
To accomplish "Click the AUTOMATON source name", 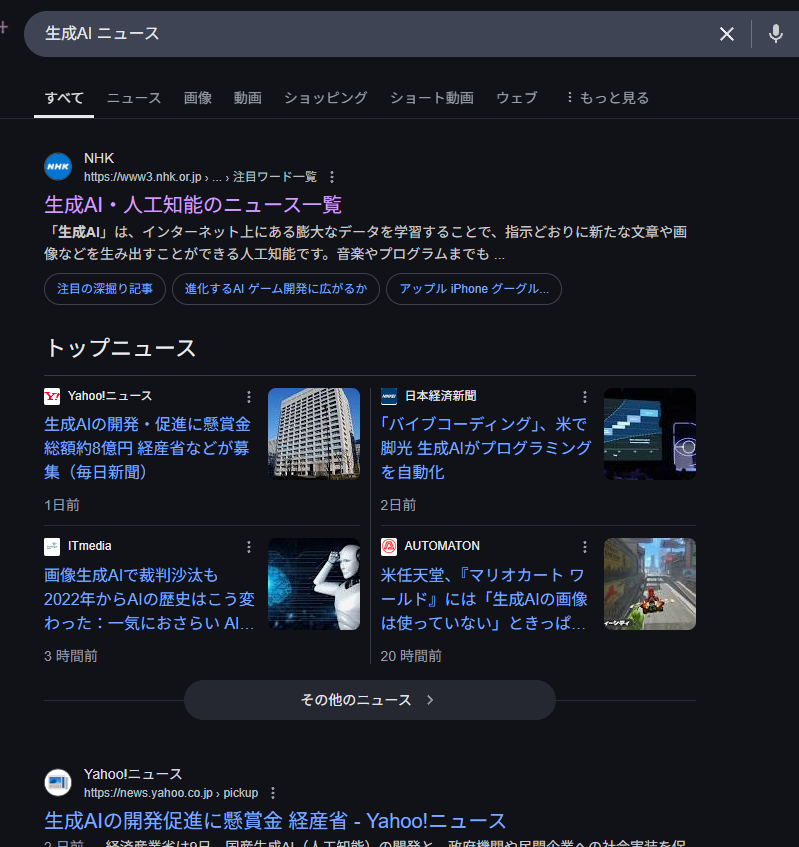I will 442,546.
